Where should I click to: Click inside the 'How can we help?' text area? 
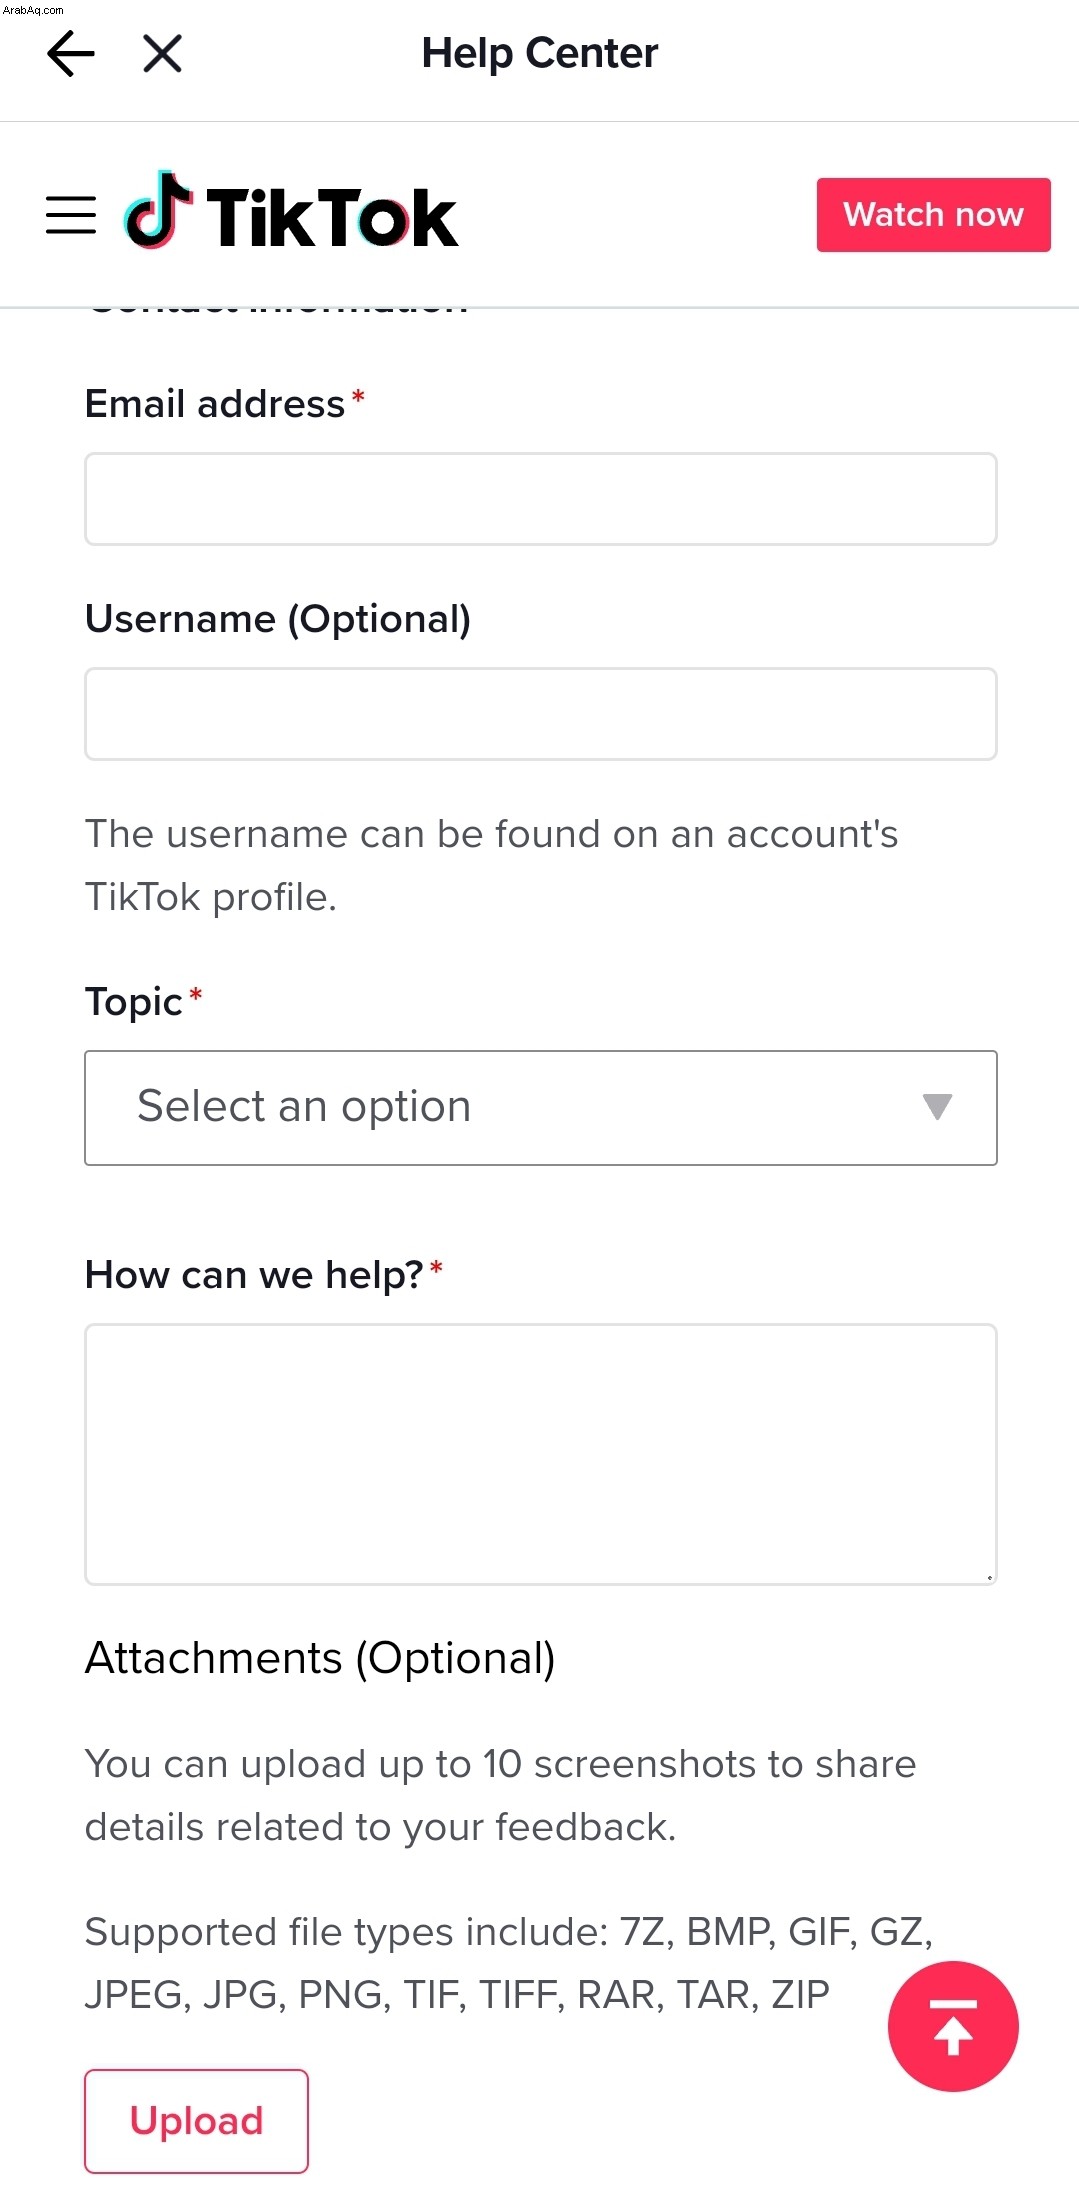541,1454
